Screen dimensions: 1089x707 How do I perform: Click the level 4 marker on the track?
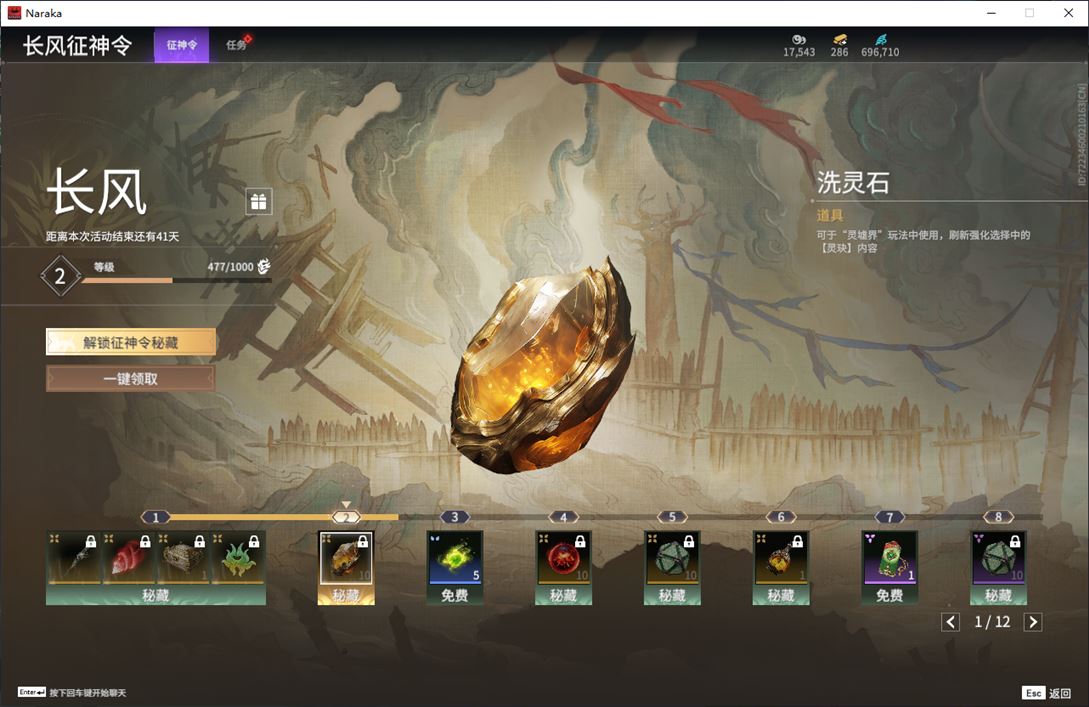point(563,517)
